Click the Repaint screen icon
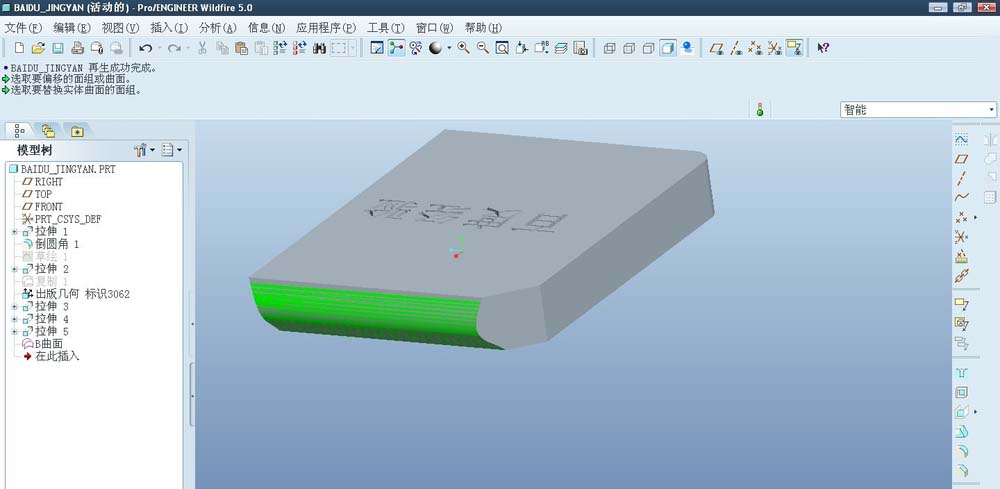The image size is (1000, 489). pos(377,48)
